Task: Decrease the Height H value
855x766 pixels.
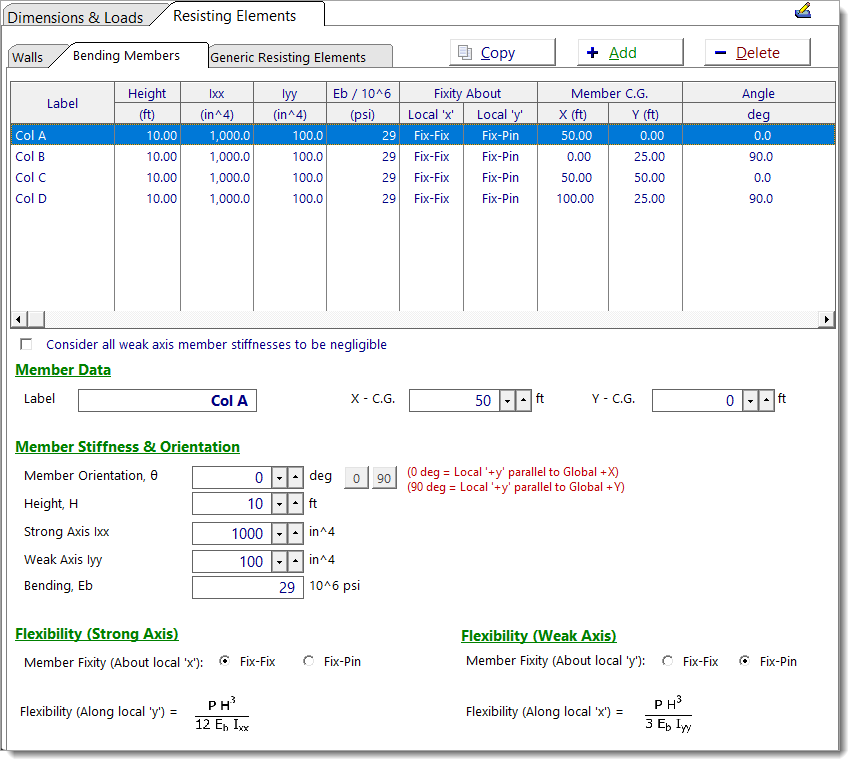Action: click(280, 504)
